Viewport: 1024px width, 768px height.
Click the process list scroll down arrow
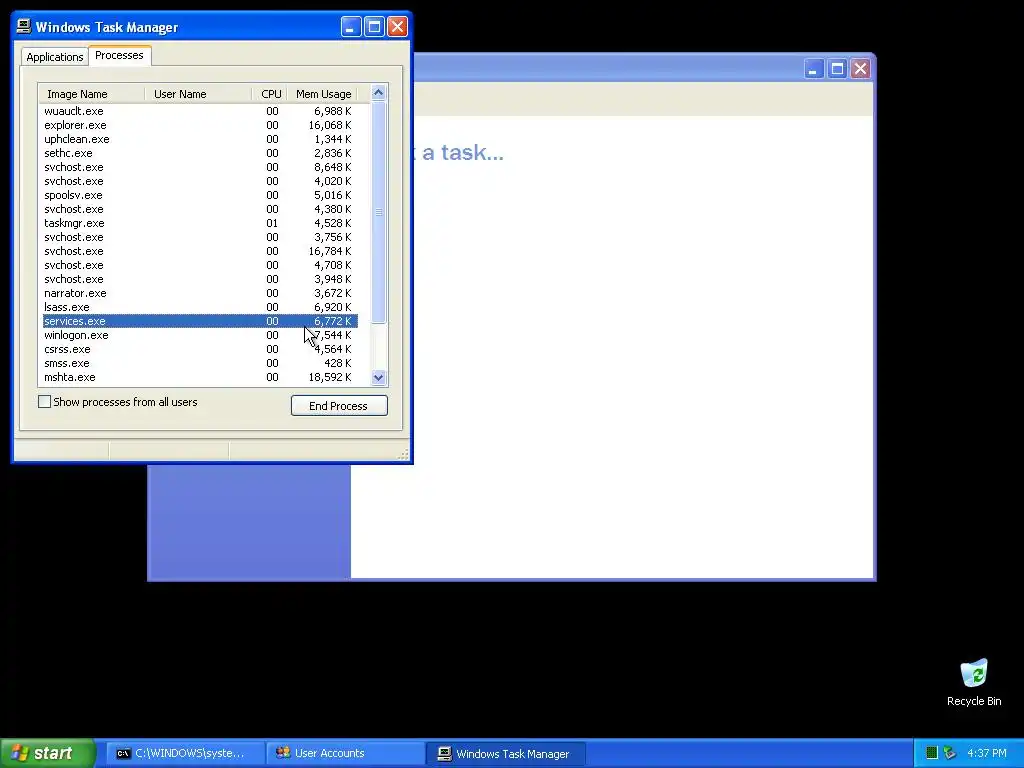379,377
